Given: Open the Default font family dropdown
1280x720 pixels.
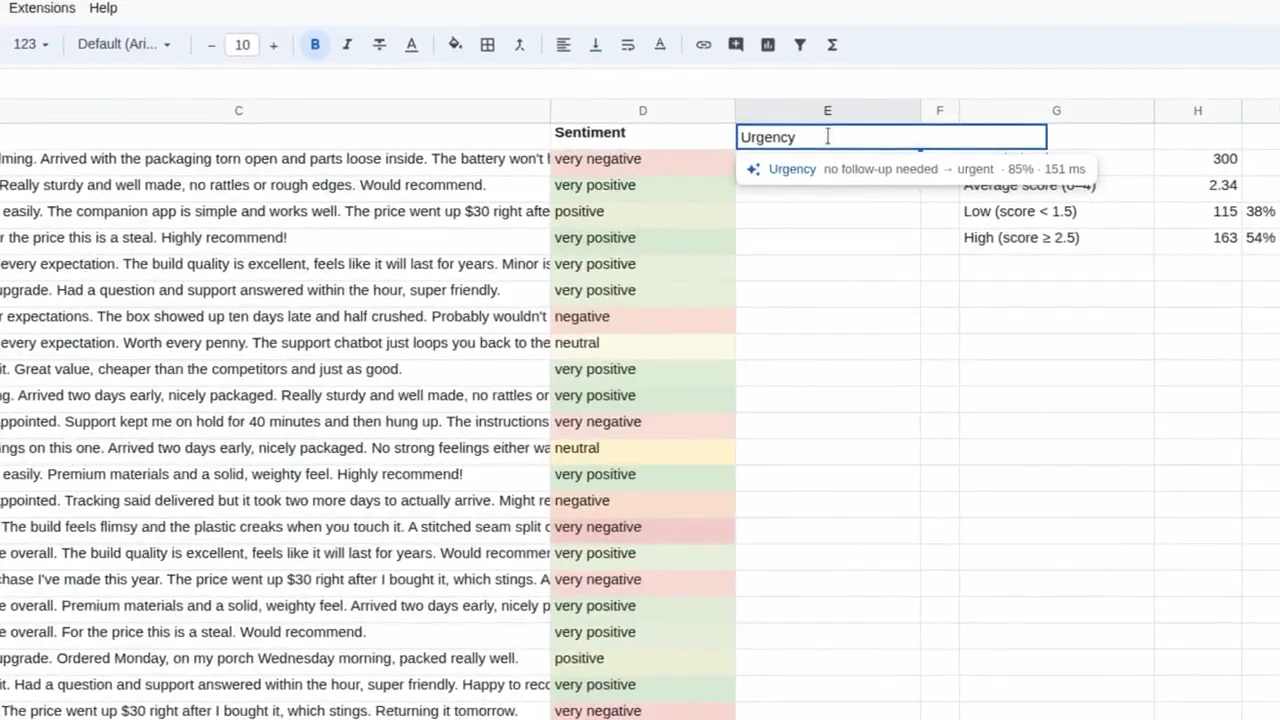Looking at the screenshot, I should point(124,44).
